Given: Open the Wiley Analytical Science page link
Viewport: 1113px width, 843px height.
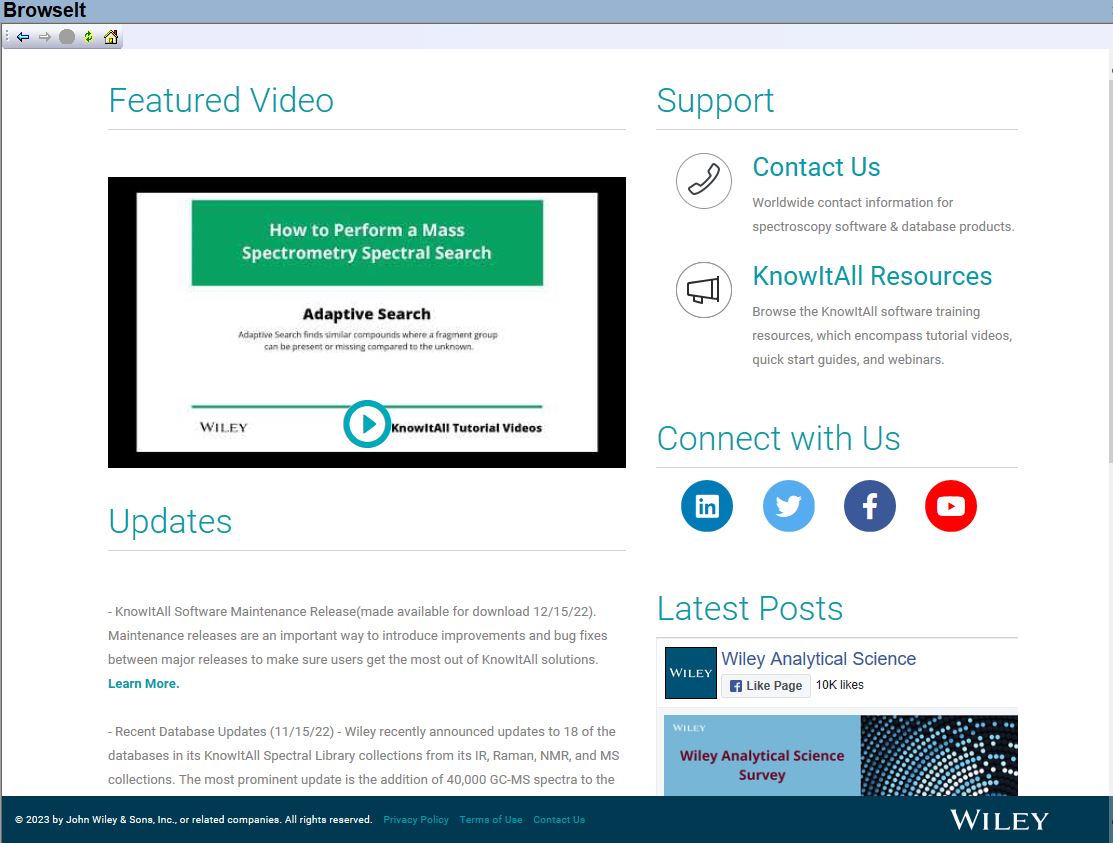Looking at the screenshot, I should [x=818, y=659].
